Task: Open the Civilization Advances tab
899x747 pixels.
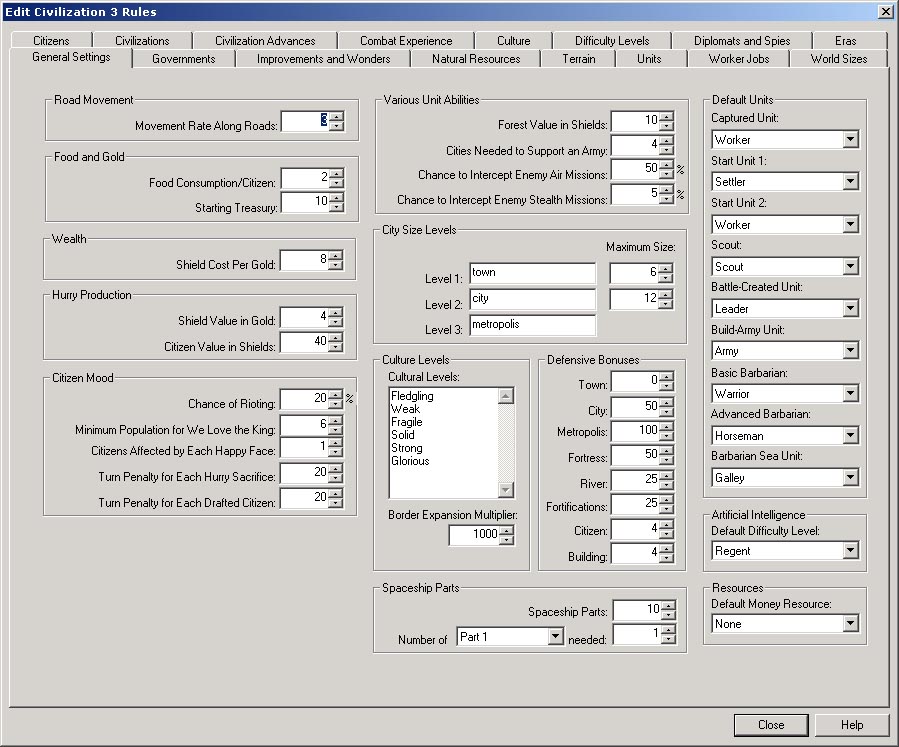Action: [265, 40]
